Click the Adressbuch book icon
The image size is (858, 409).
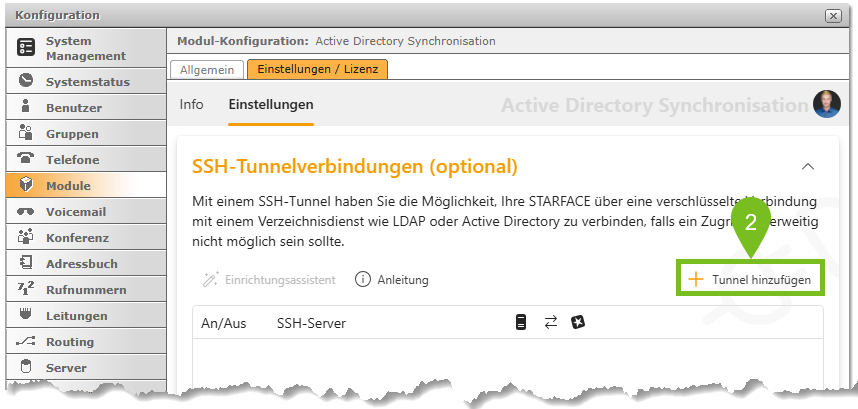(x=26, y=263)
